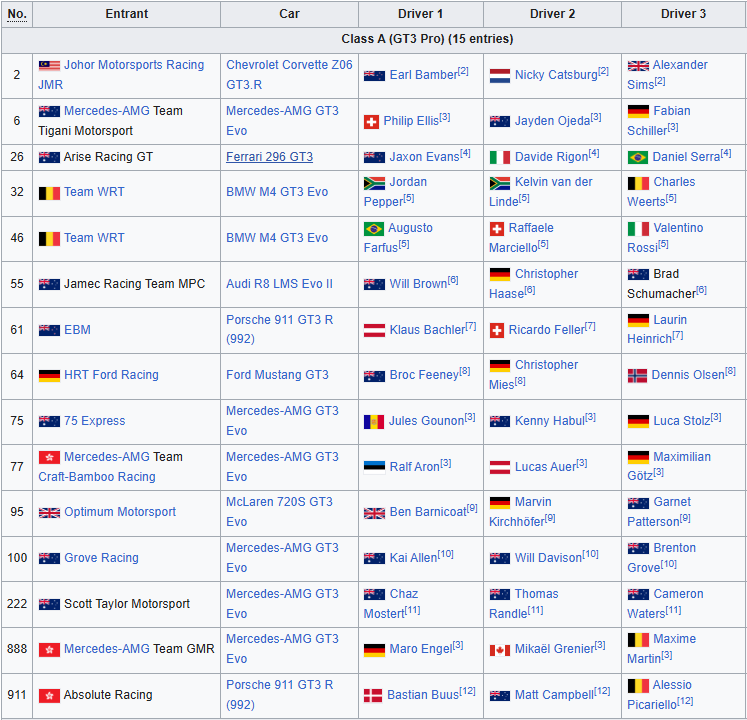
Task: Open the Kenny Habul driver link
Action: pyautogui.click(x=549, y=421)
